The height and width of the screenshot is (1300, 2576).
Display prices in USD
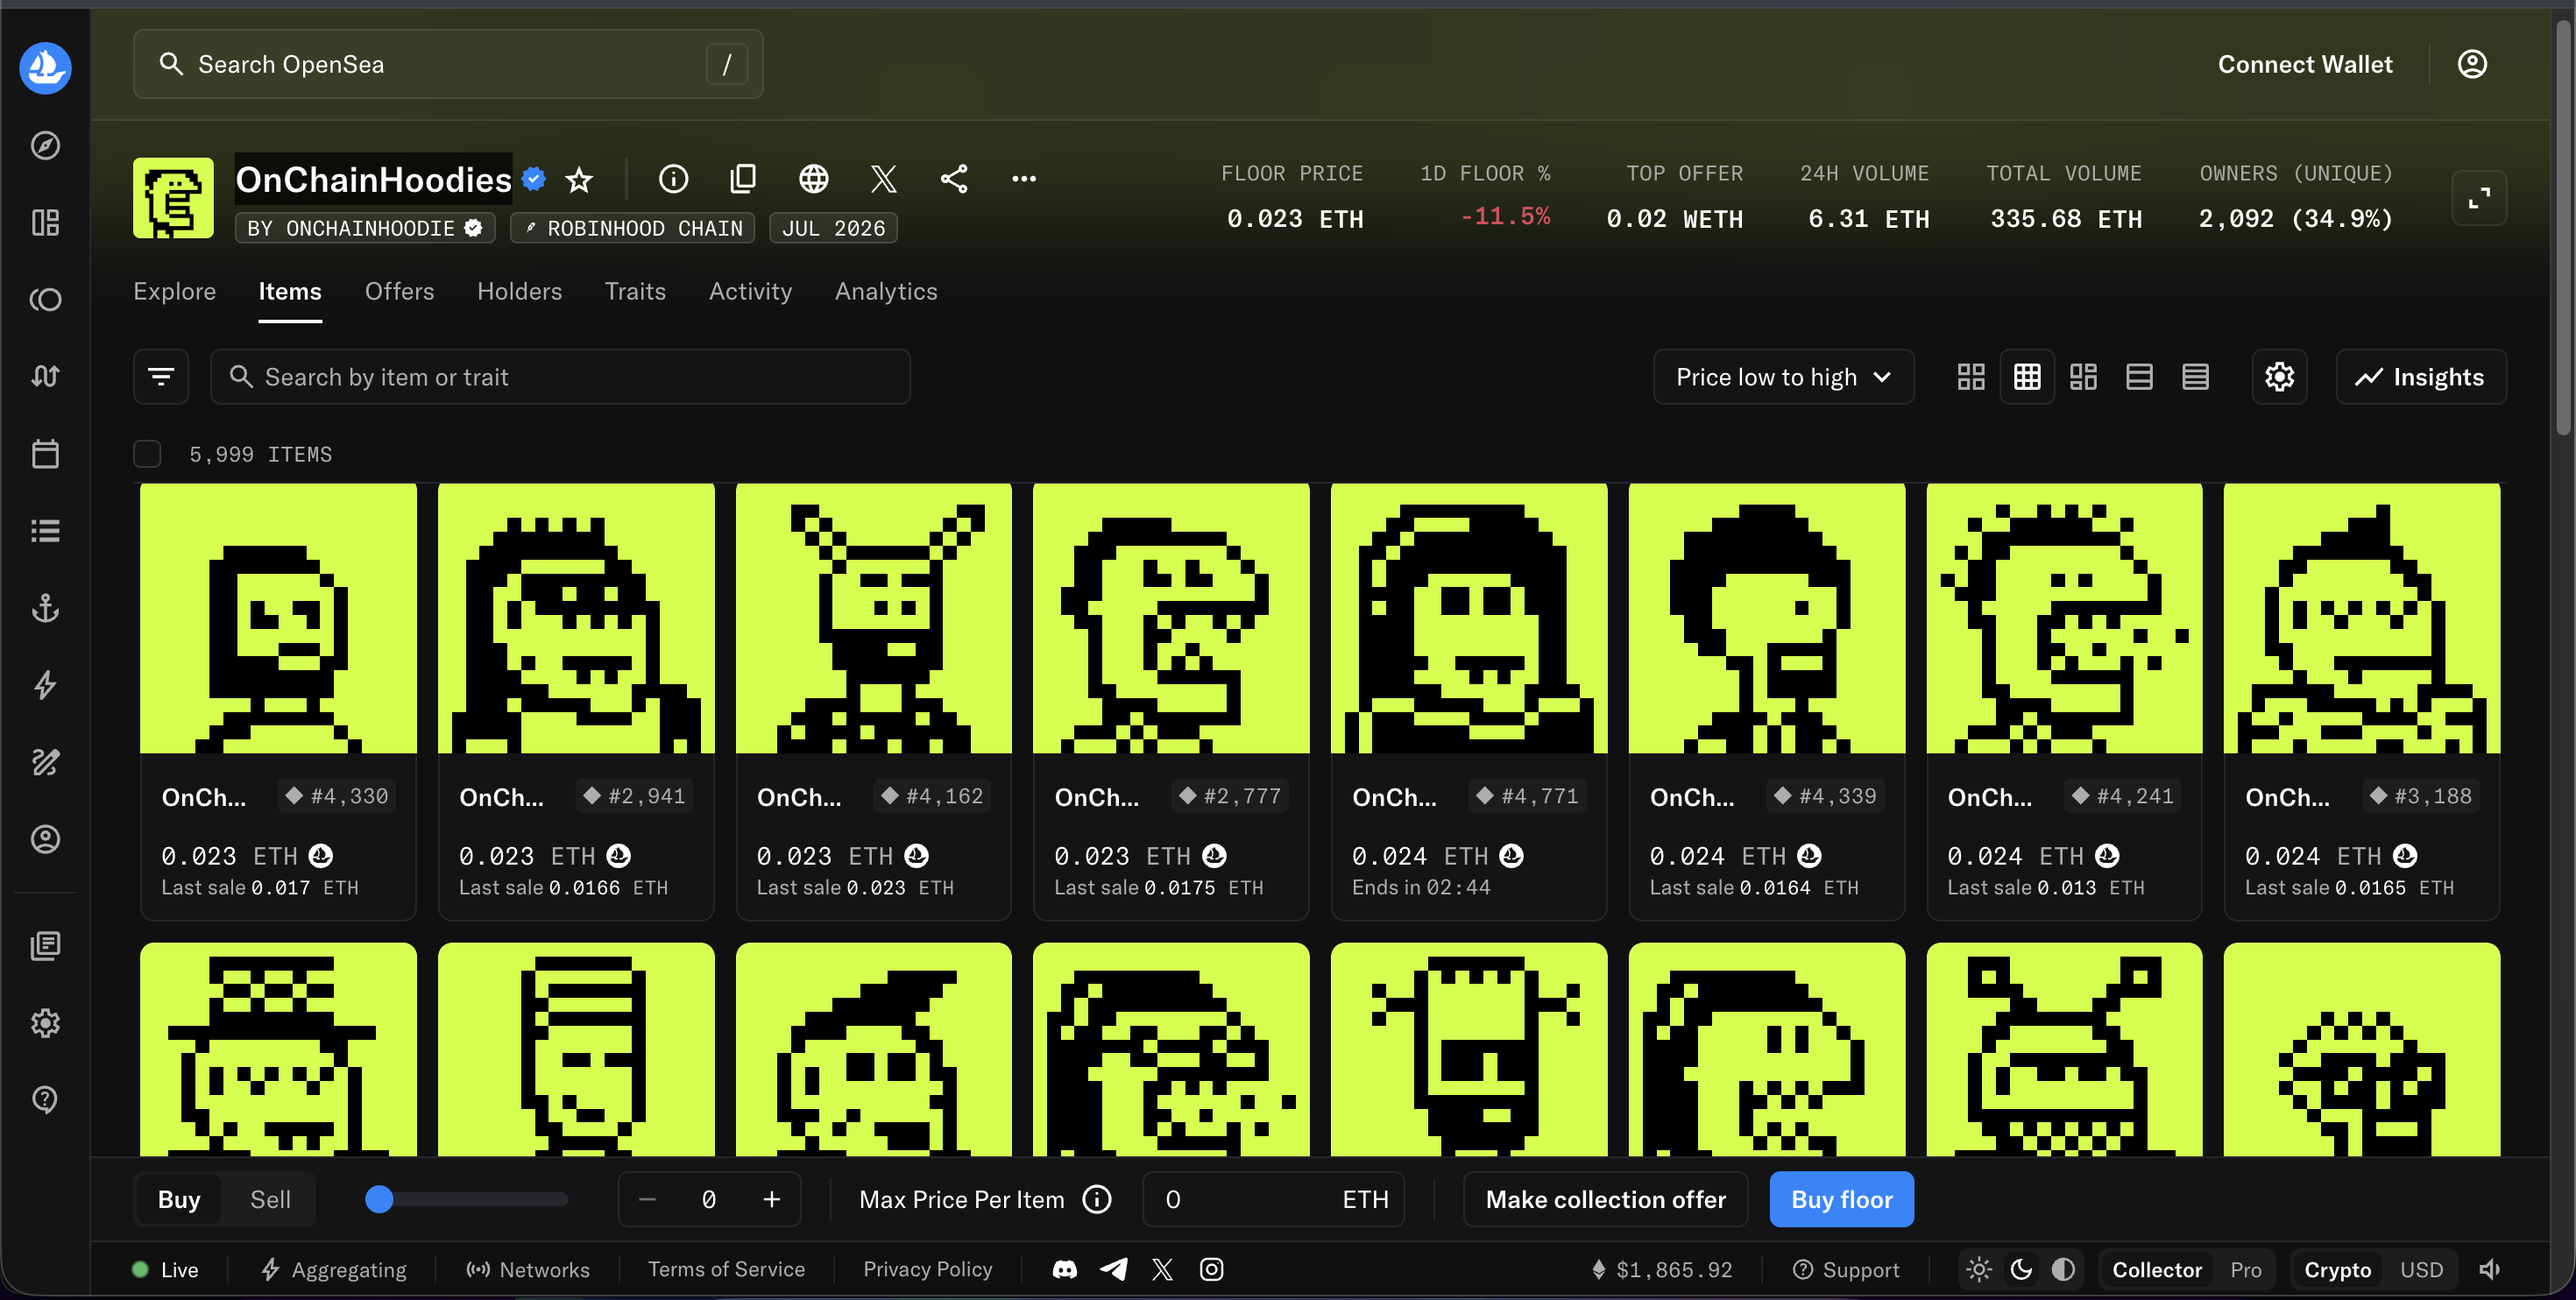coord(2421,1269)
